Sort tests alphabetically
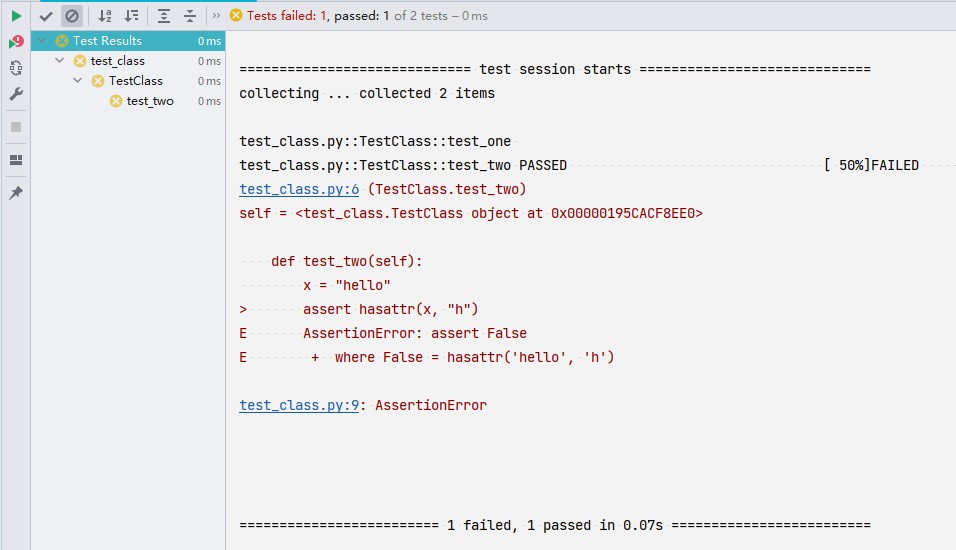 (x=105, y=16)
